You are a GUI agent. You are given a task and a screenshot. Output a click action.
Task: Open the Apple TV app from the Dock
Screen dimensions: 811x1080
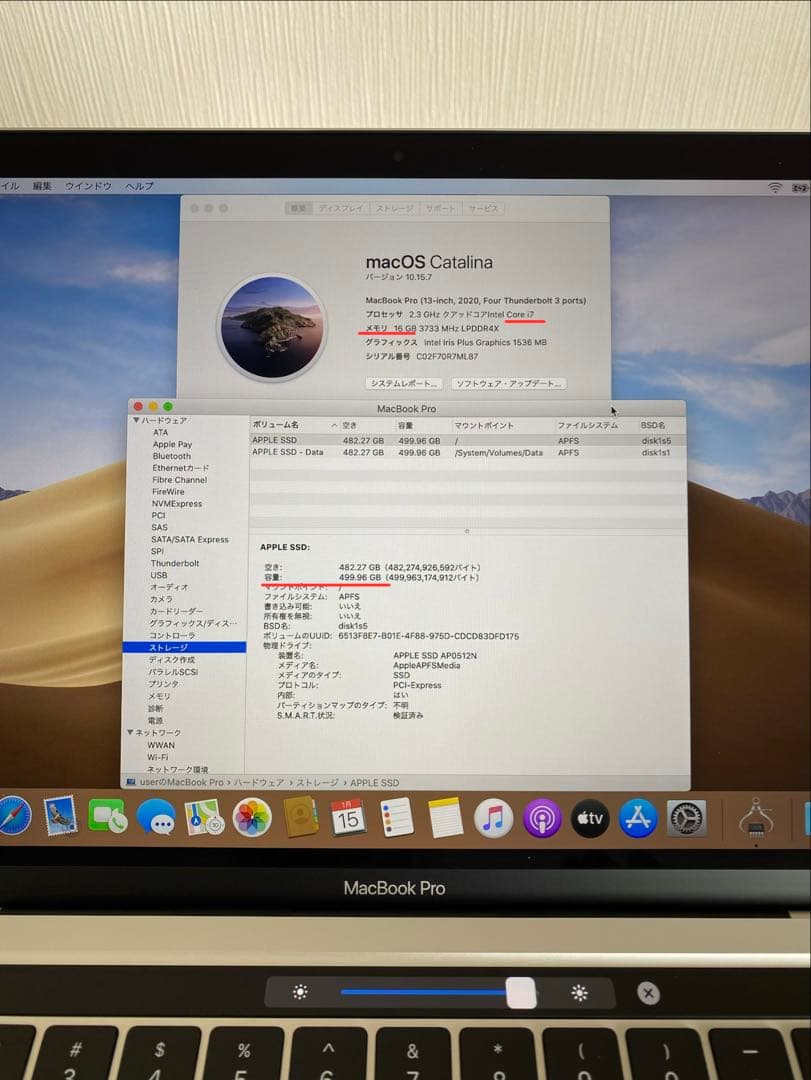click(x=590, y=818)
